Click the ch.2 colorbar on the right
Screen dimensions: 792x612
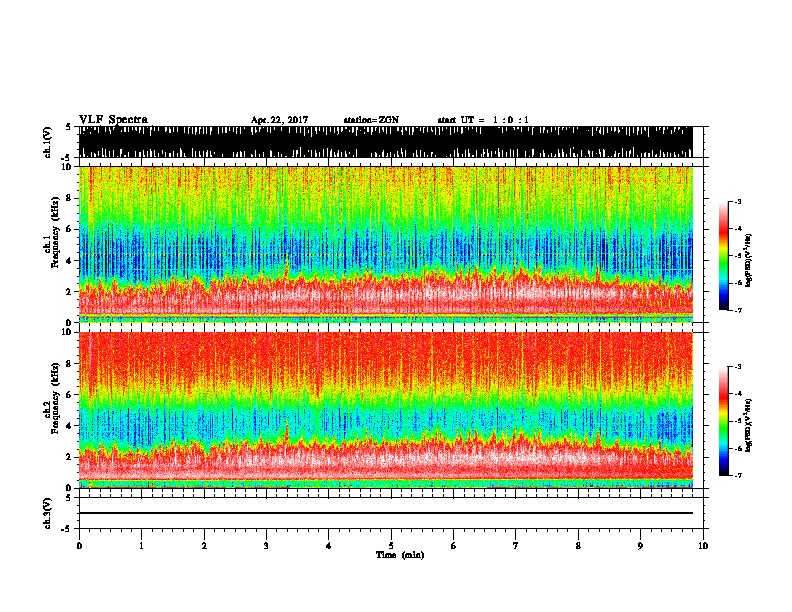click(723, 421)
